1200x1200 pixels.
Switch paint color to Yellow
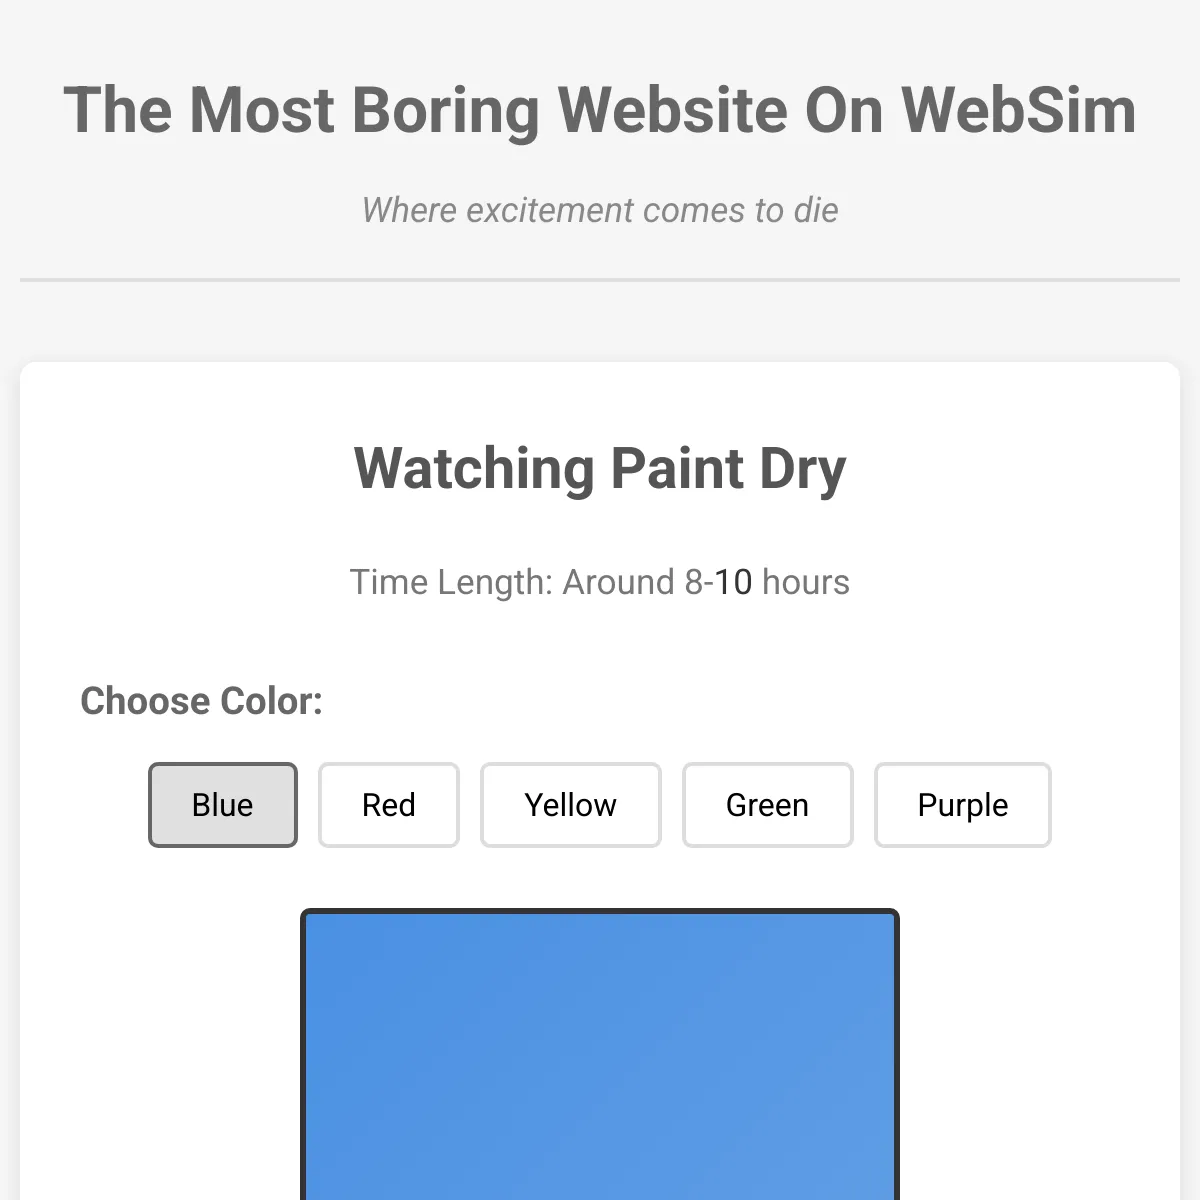(x=571, y=805)
